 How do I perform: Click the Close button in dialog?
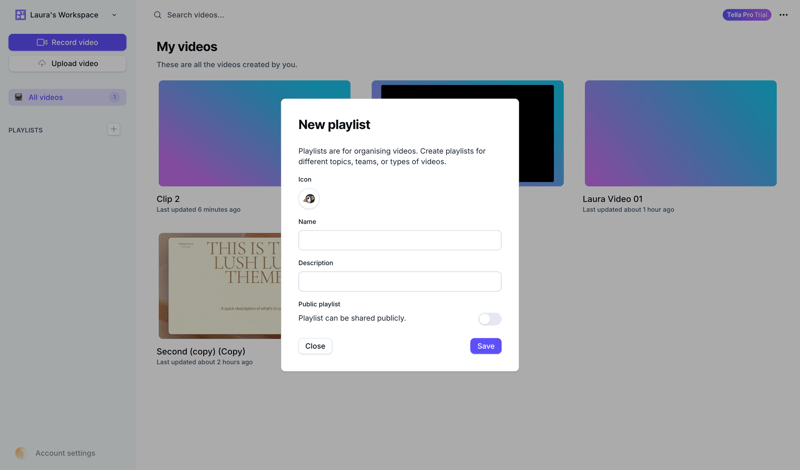[x=315, y=346]
